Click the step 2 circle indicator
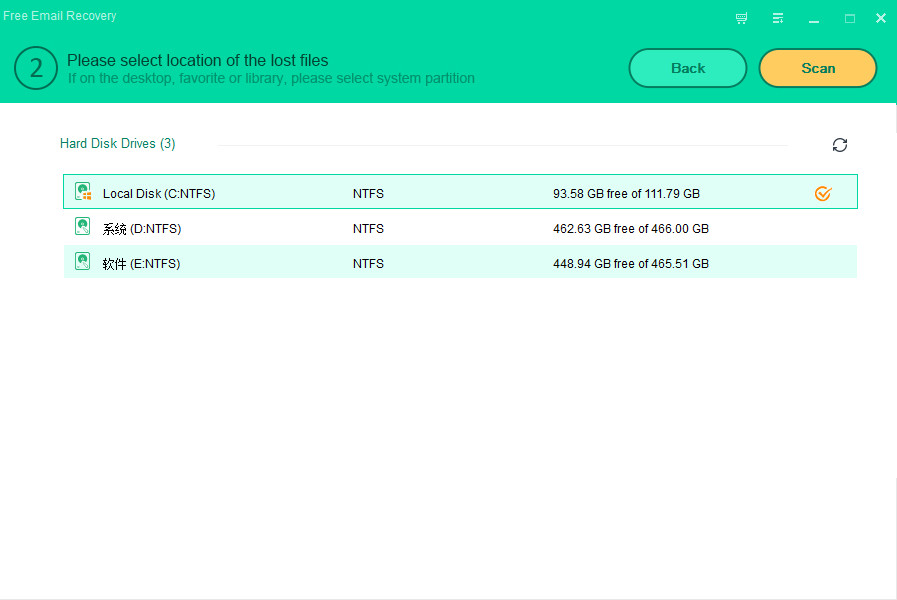This screenshot has height=600, width=897. coord(35,68)
